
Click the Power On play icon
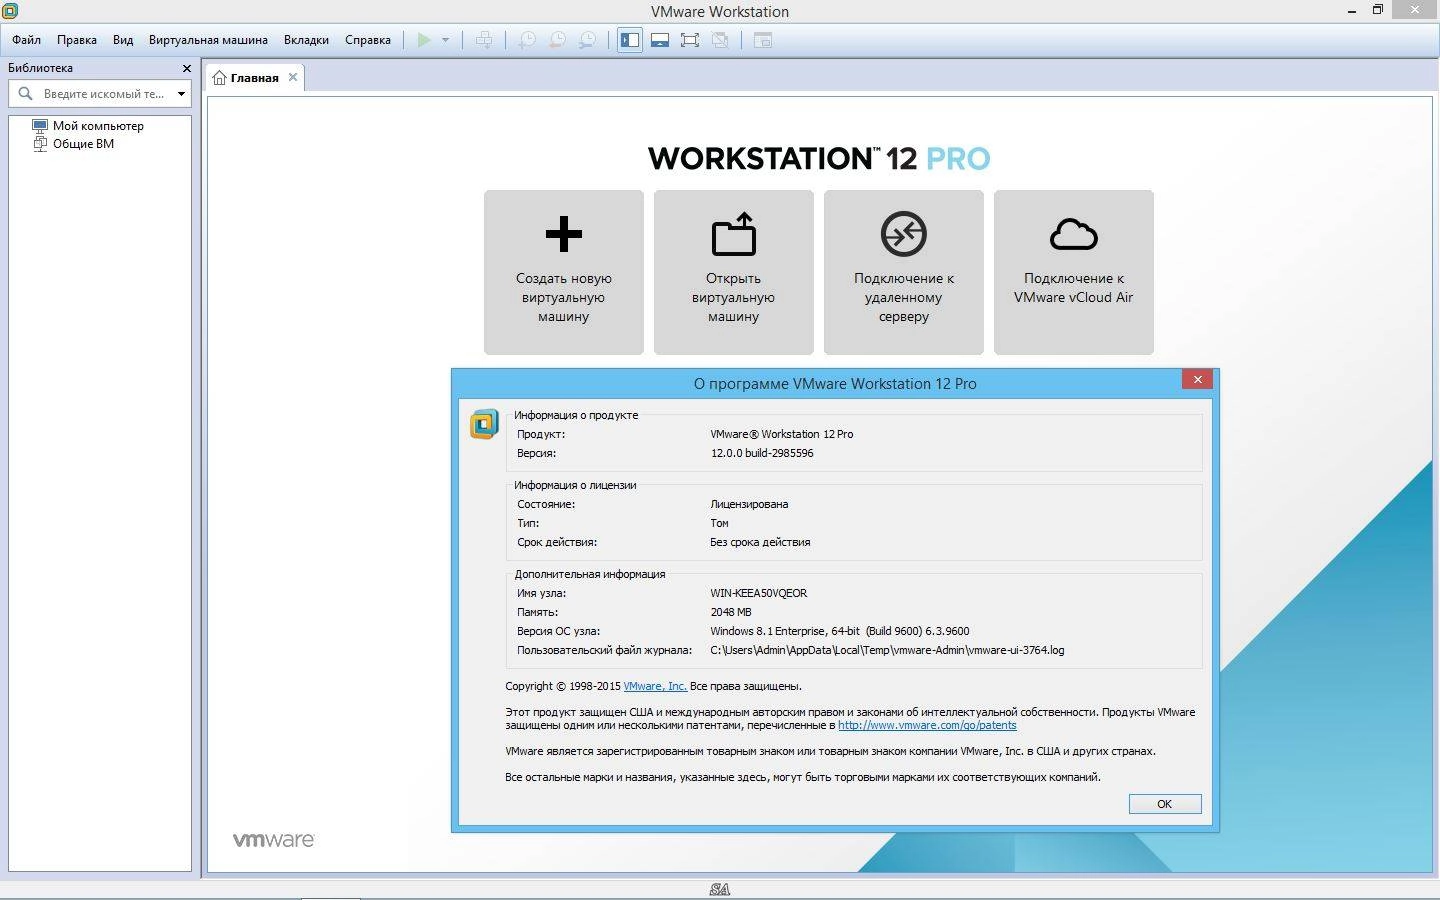[x=424, y=40]
